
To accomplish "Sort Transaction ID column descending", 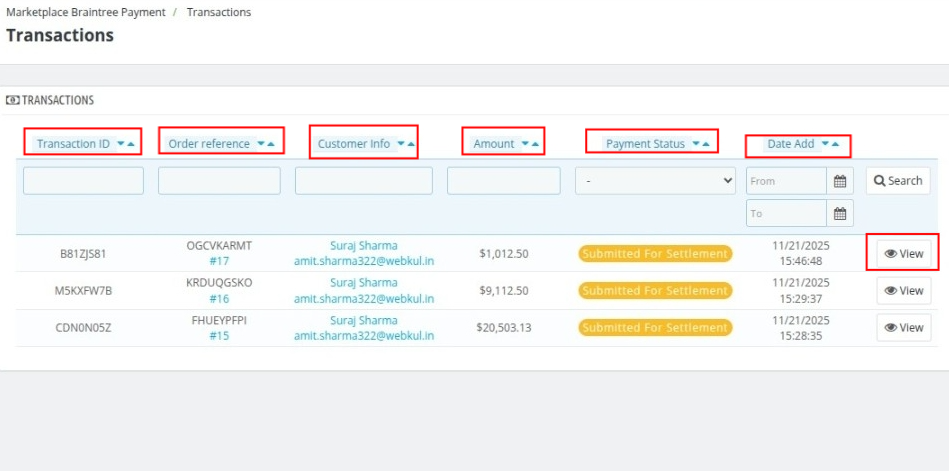I will (x=120, y=144).
